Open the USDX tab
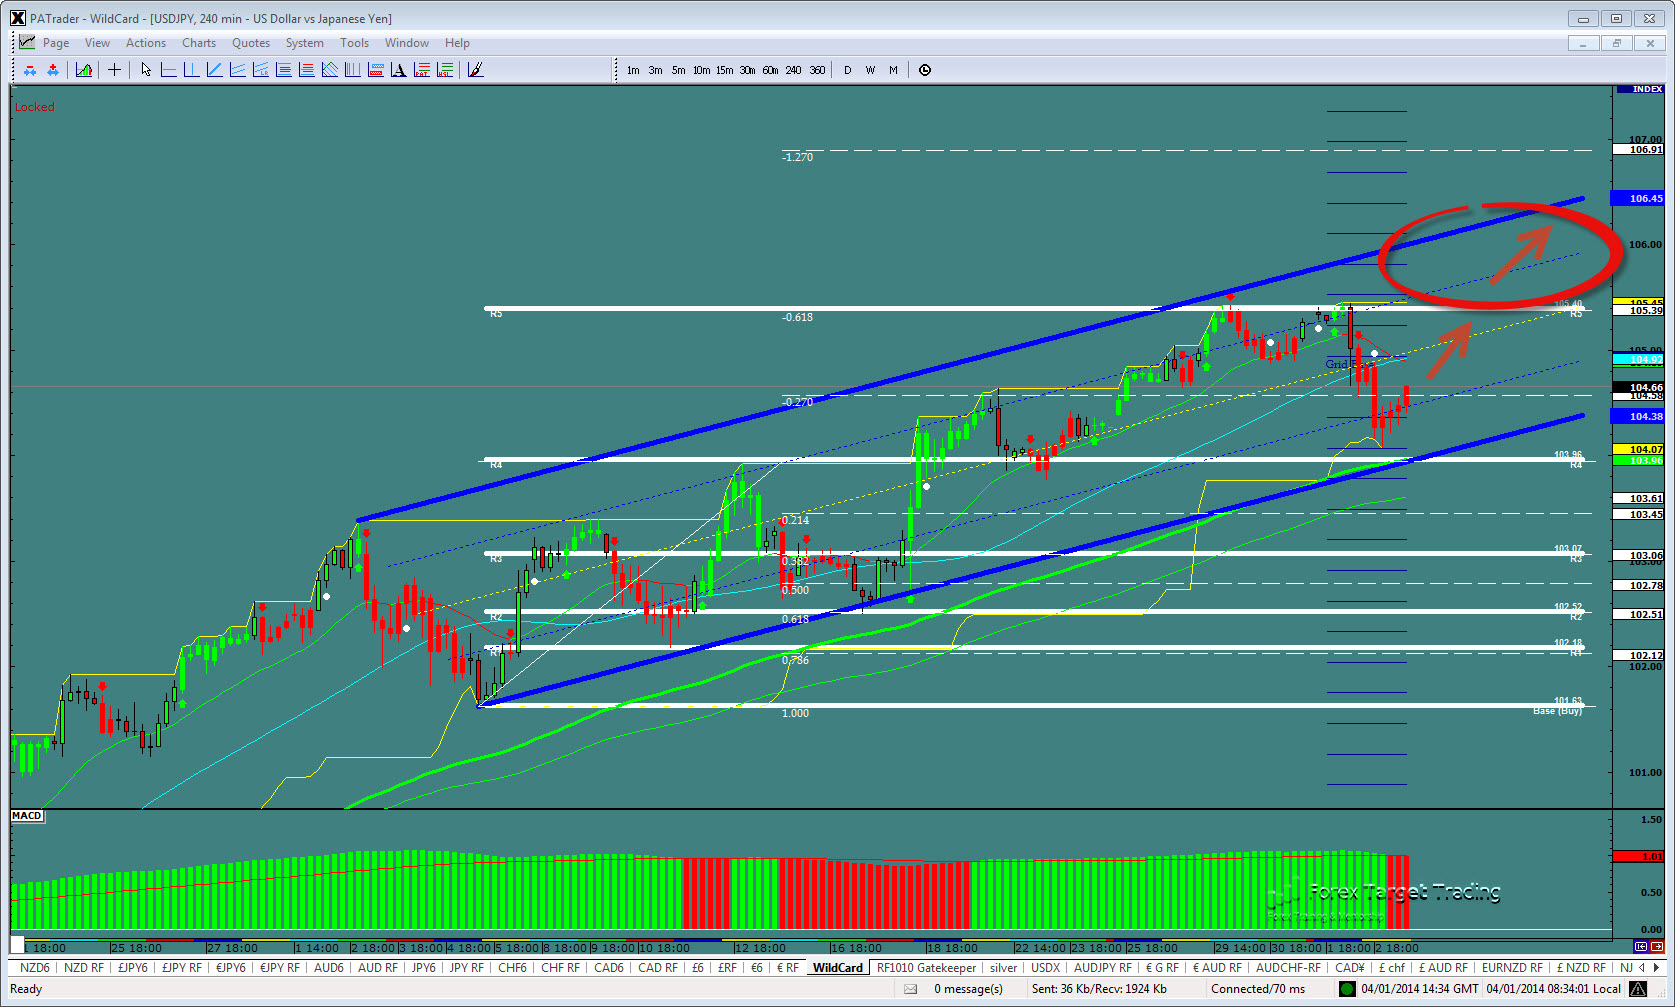 pos(1045,968)
